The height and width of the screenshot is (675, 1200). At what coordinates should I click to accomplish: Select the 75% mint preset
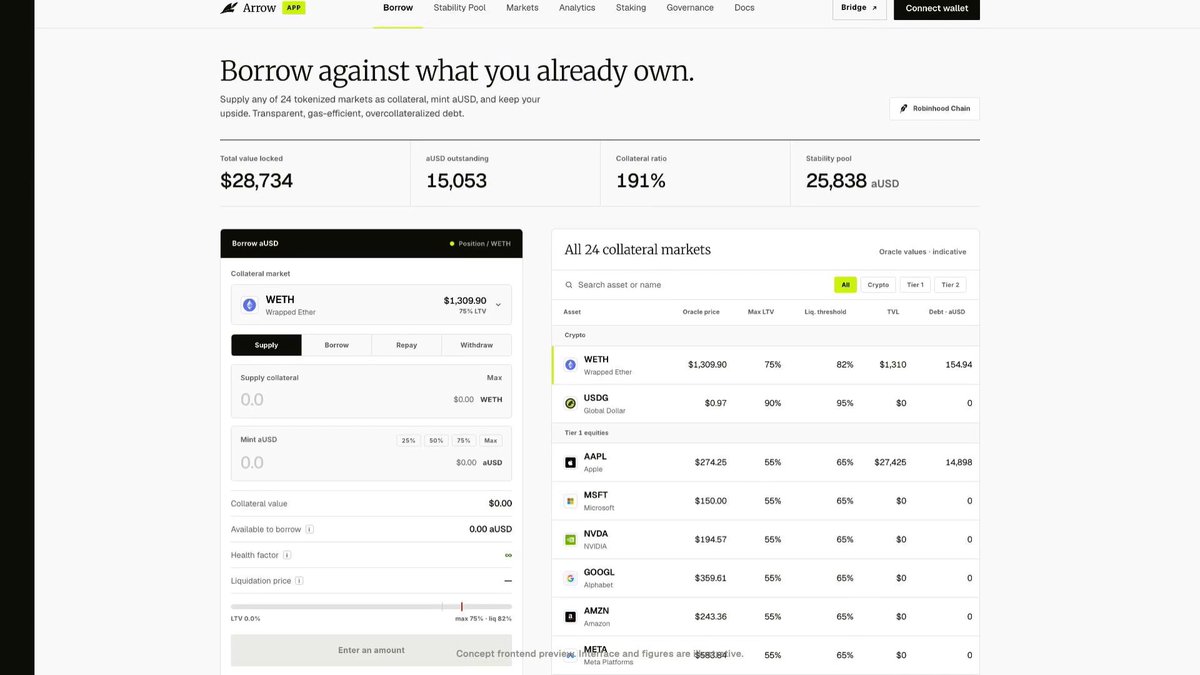(x=463, y=440)
